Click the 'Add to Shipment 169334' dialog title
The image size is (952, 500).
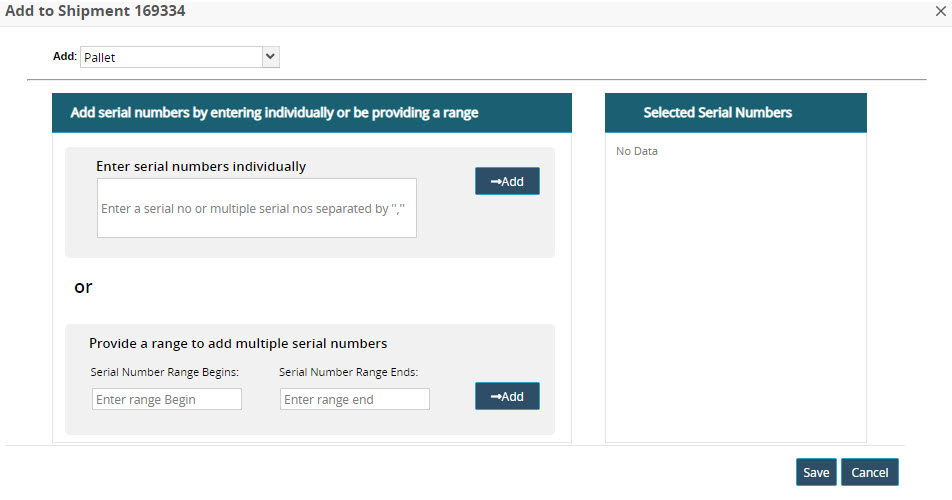95,11
